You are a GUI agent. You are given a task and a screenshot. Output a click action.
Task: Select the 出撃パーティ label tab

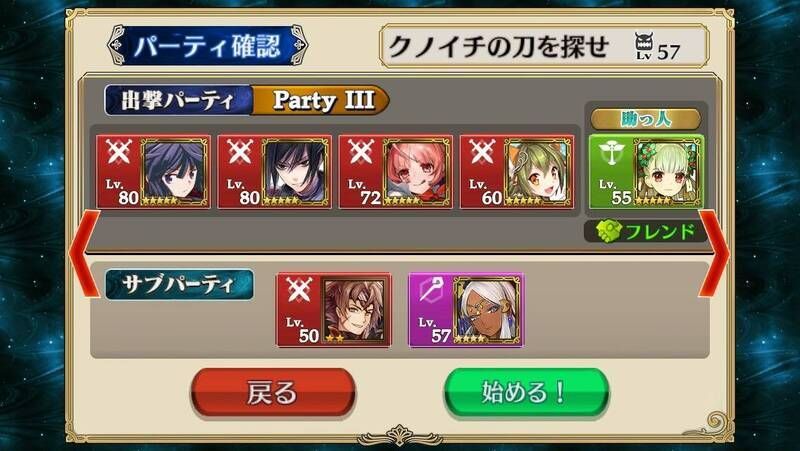click(178, 100)
